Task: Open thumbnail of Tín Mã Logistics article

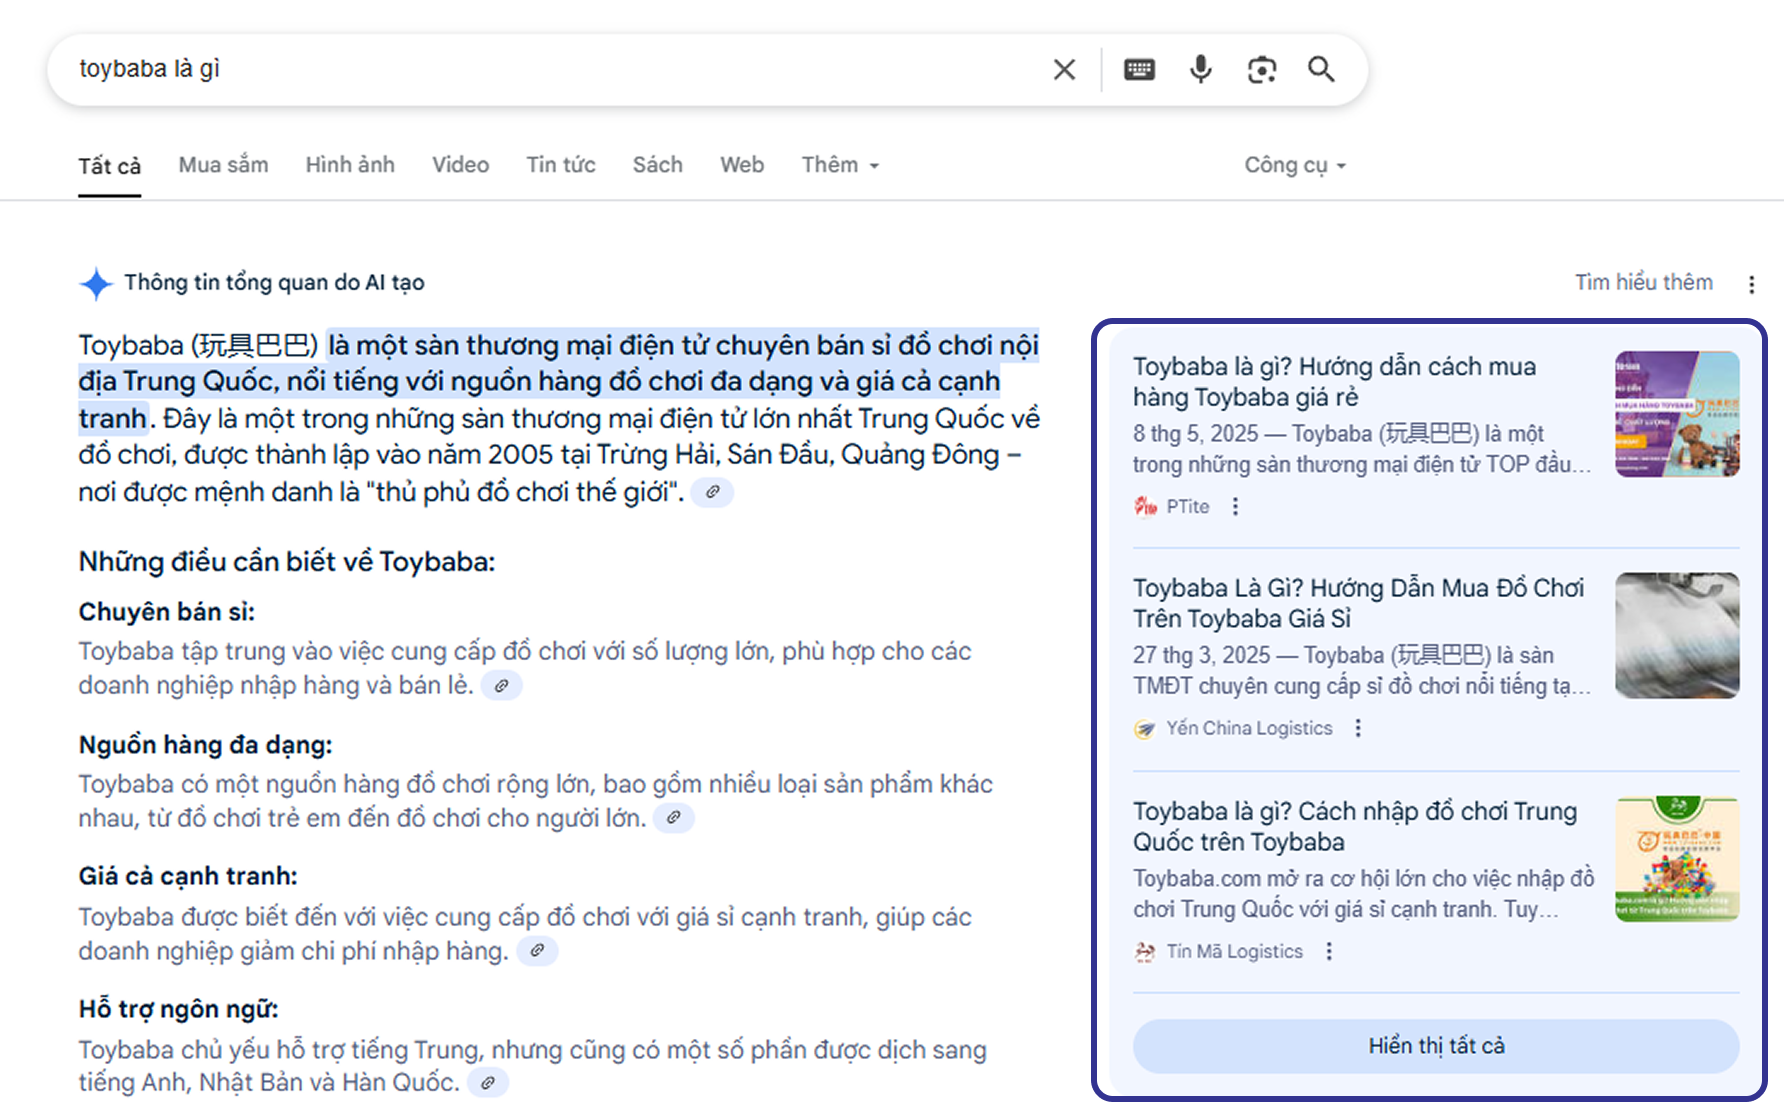Action: tap(1677, 858)
